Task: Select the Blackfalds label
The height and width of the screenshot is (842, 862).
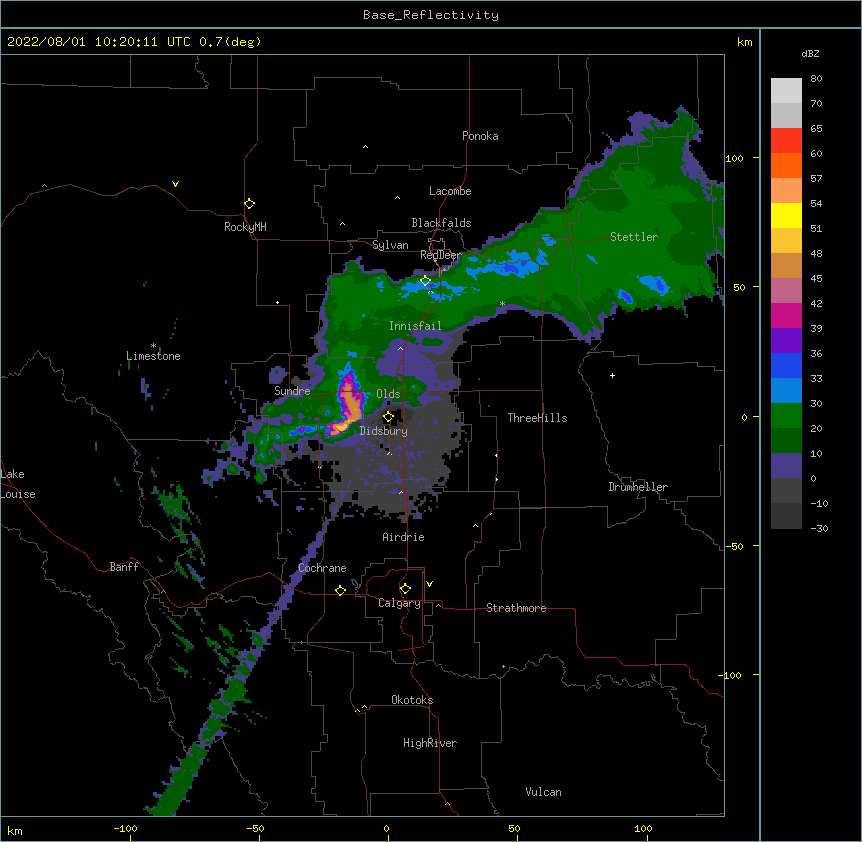Action: coord(441,223)
